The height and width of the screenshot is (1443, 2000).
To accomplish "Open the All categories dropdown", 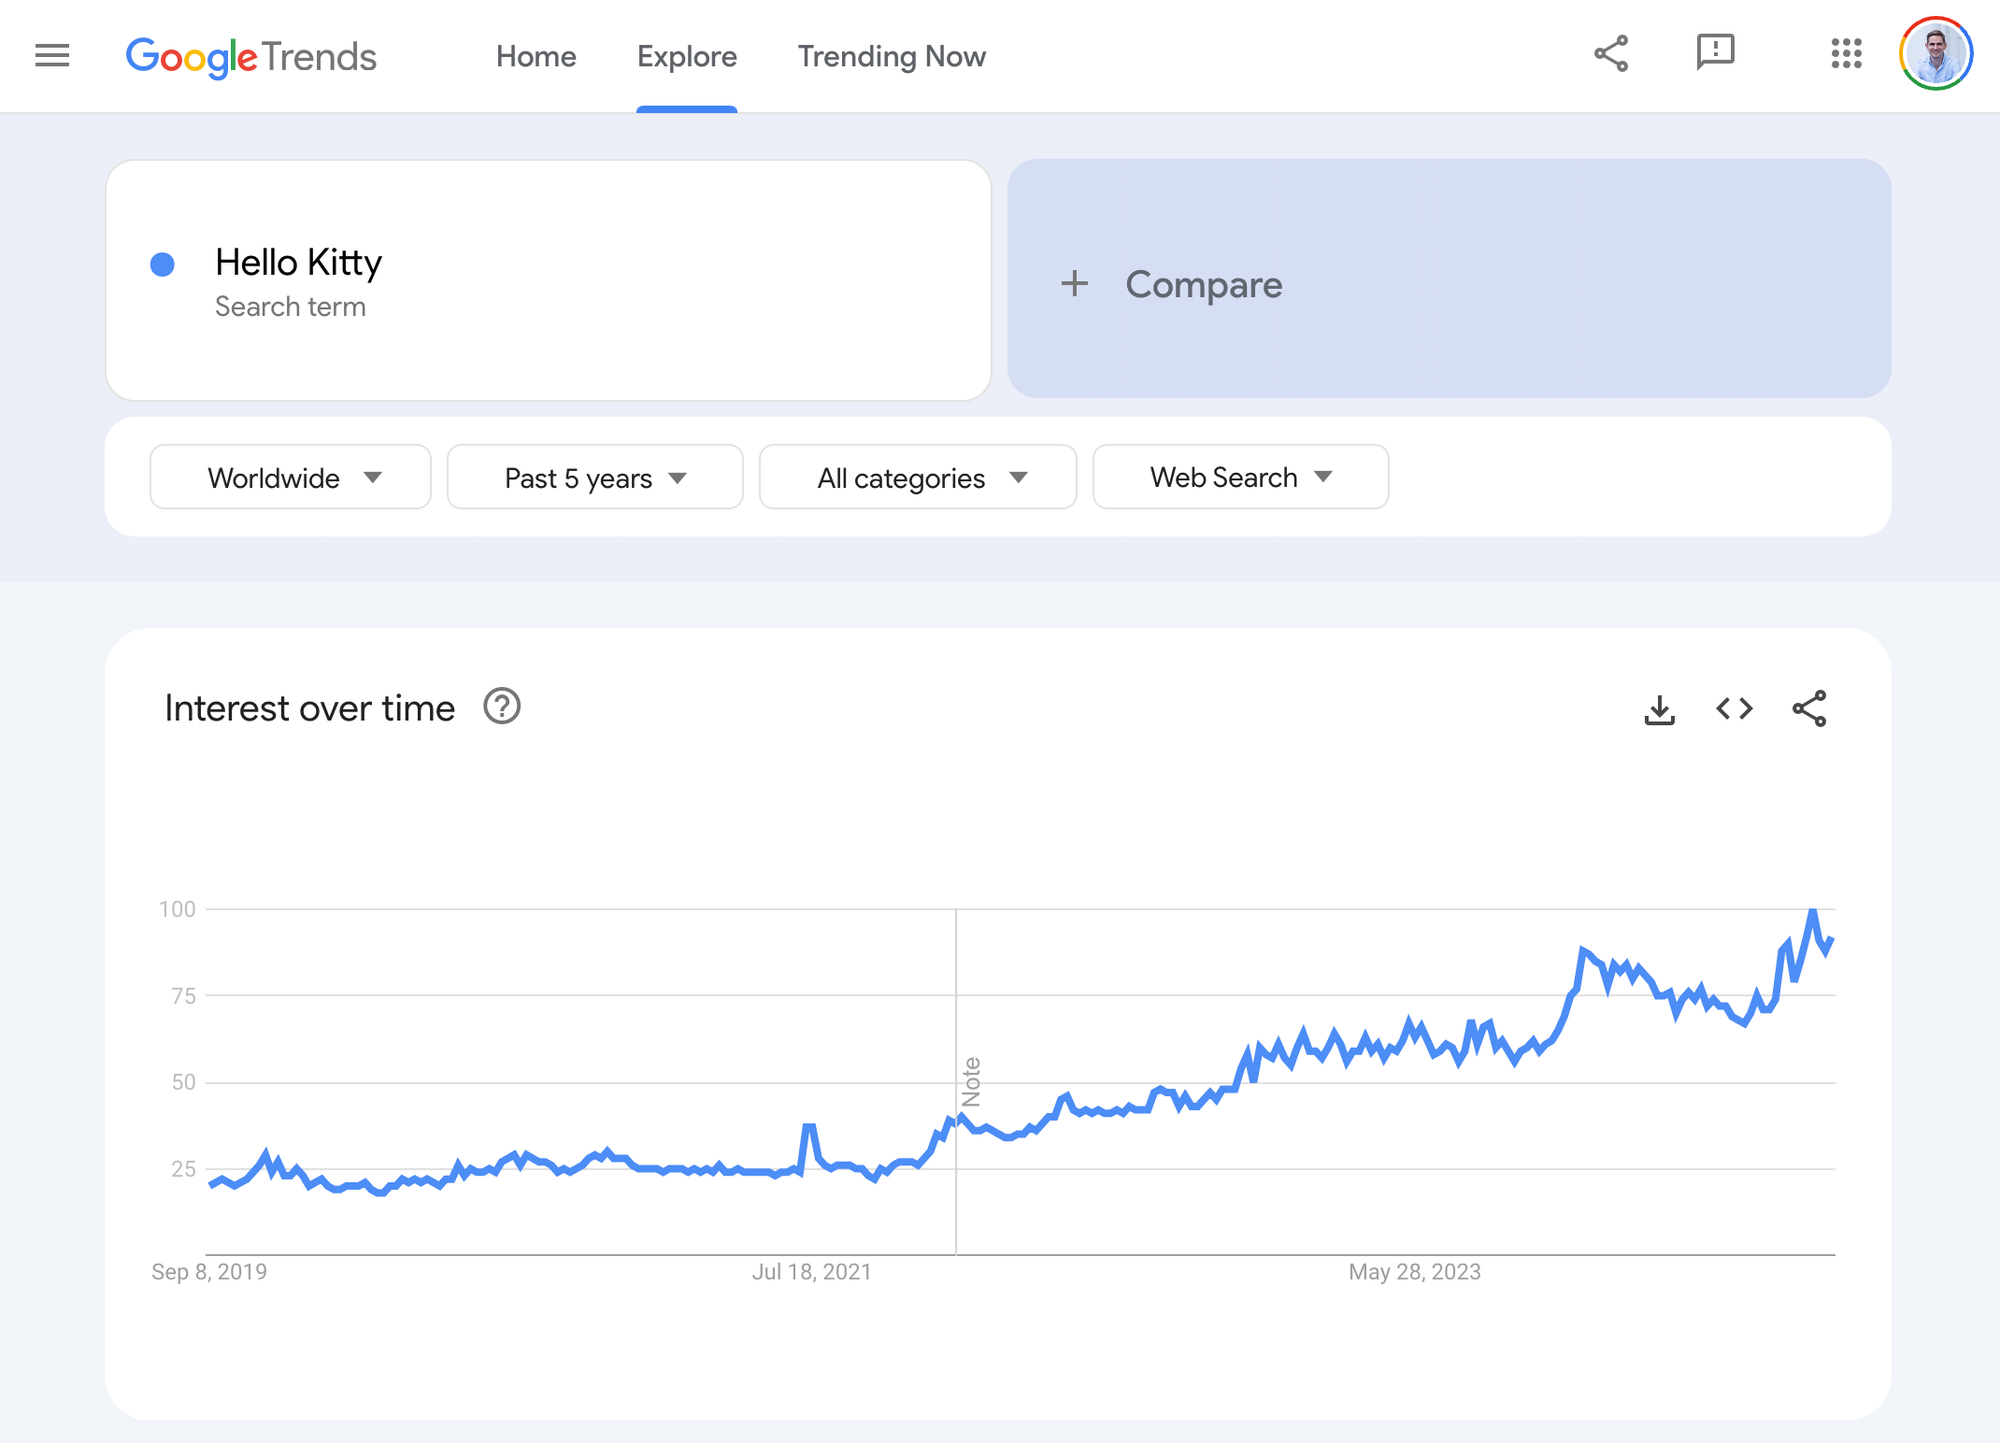I will point(918,478).
